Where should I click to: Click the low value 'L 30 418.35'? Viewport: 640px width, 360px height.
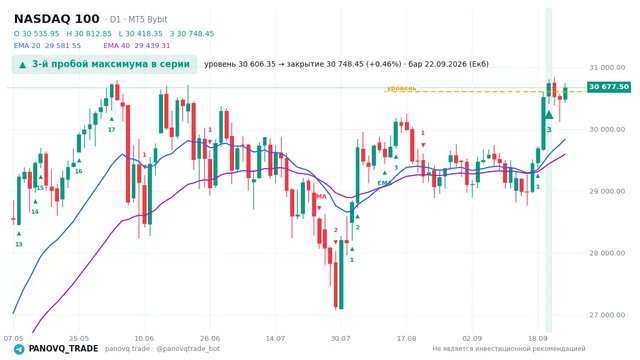tap(141, 34)
